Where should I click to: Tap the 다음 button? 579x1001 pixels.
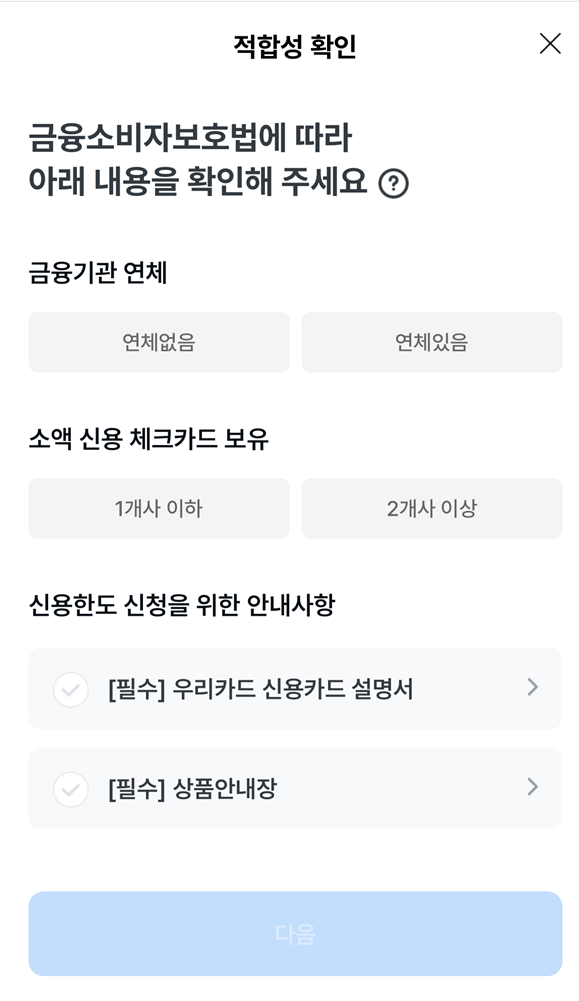(x=295, y=933)
